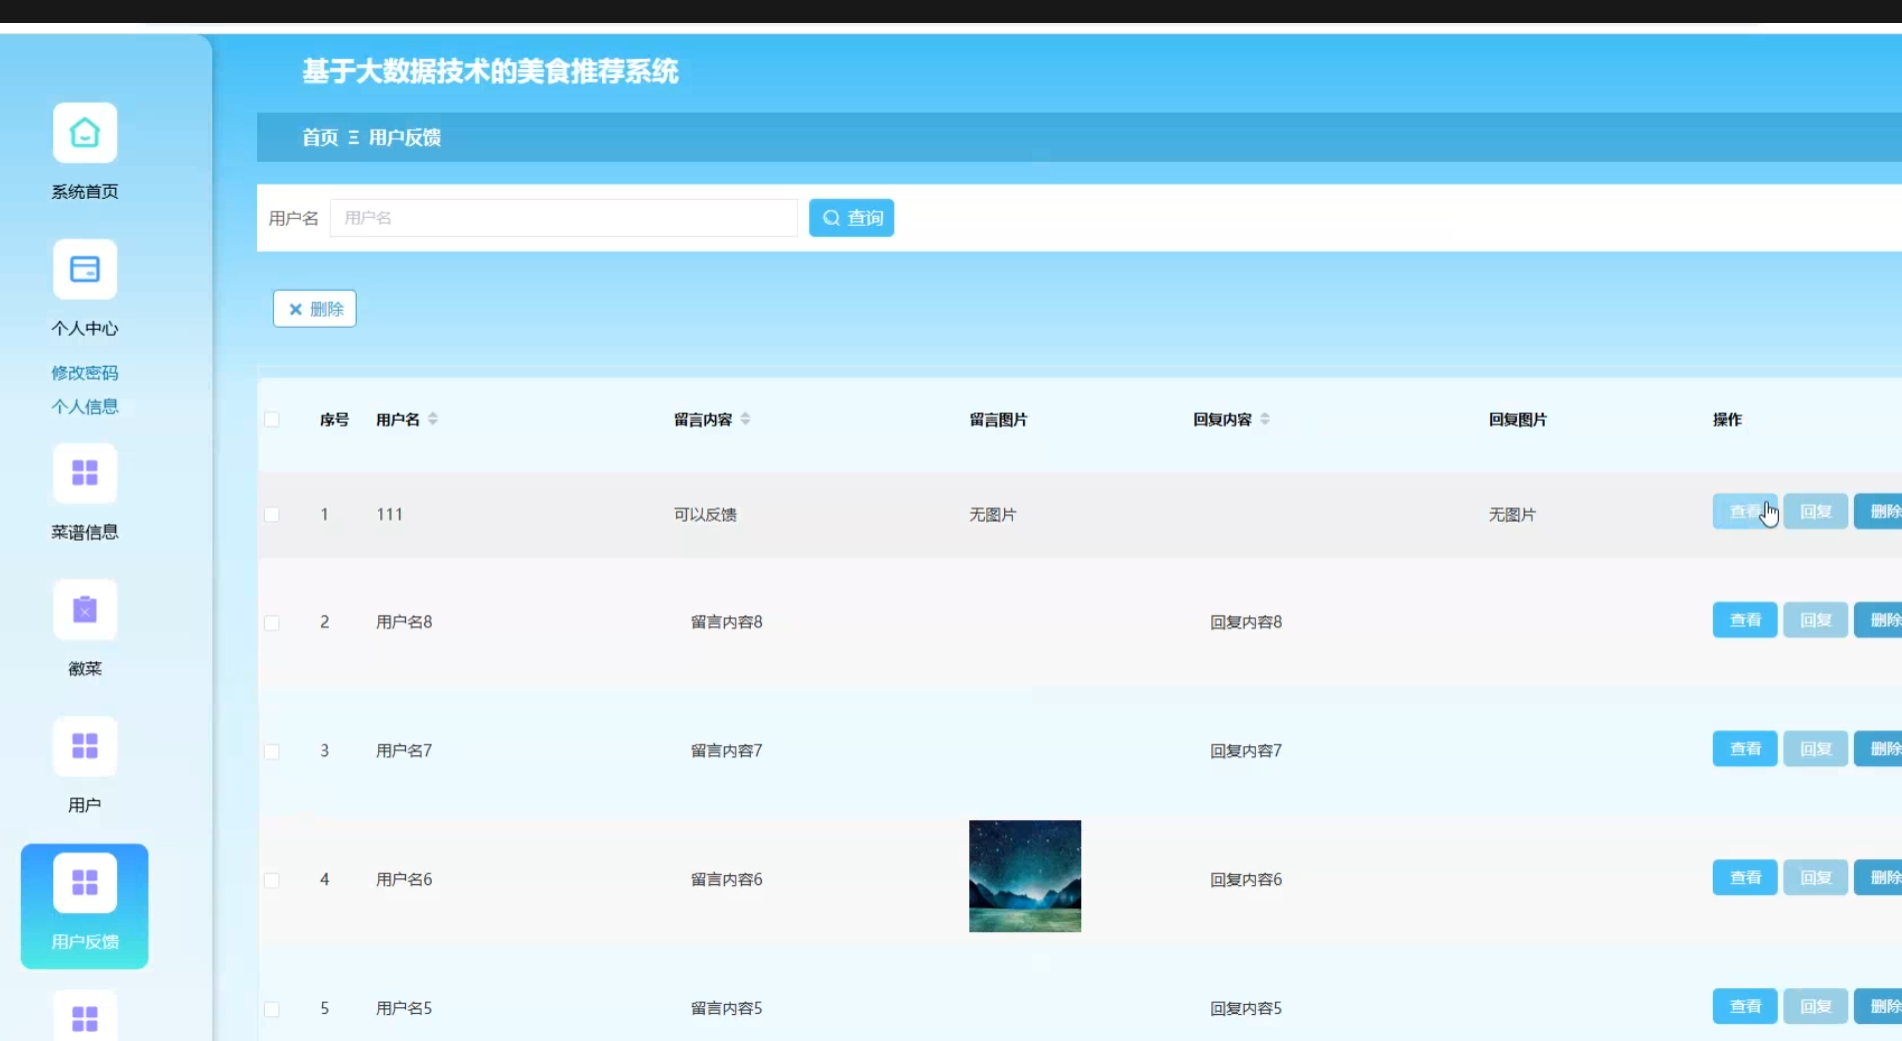Screen dimensions: 1902x1041
Task: Click the 基于大数据技术的美食推荐系统 title
Action: (490, 71)
